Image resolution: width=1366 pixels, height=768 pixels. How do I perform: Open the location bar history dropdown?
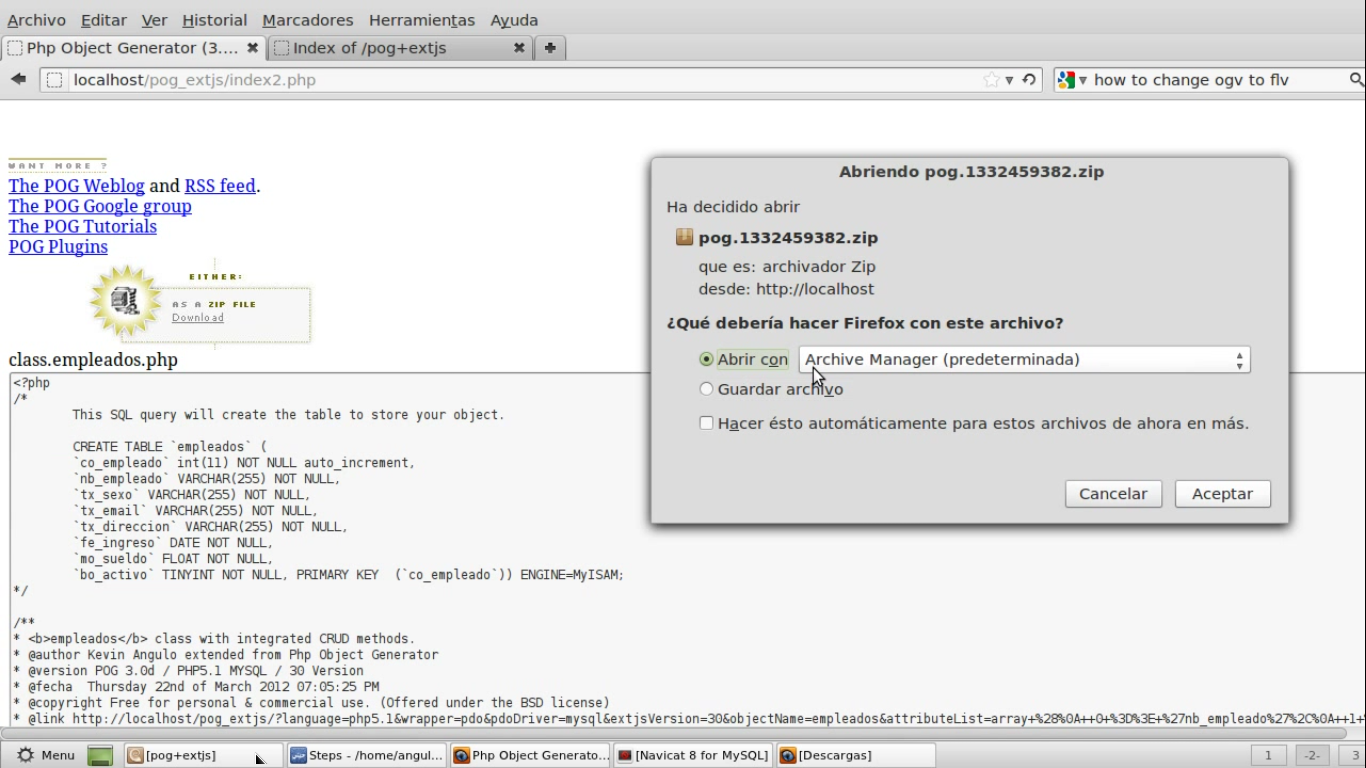tap(1011, 79)
